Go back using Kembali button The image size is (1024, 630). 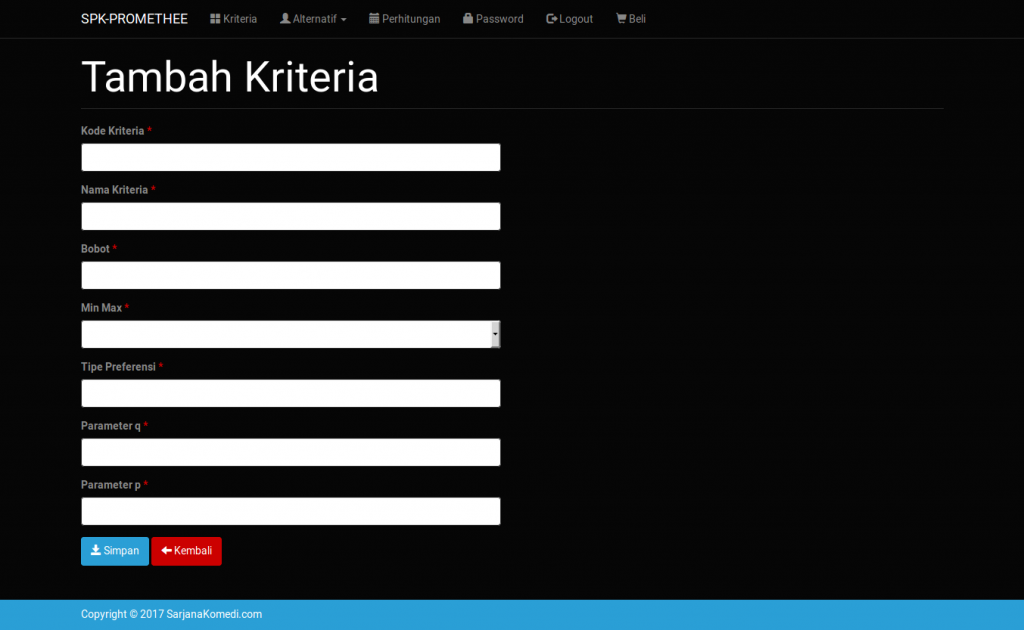187,551
